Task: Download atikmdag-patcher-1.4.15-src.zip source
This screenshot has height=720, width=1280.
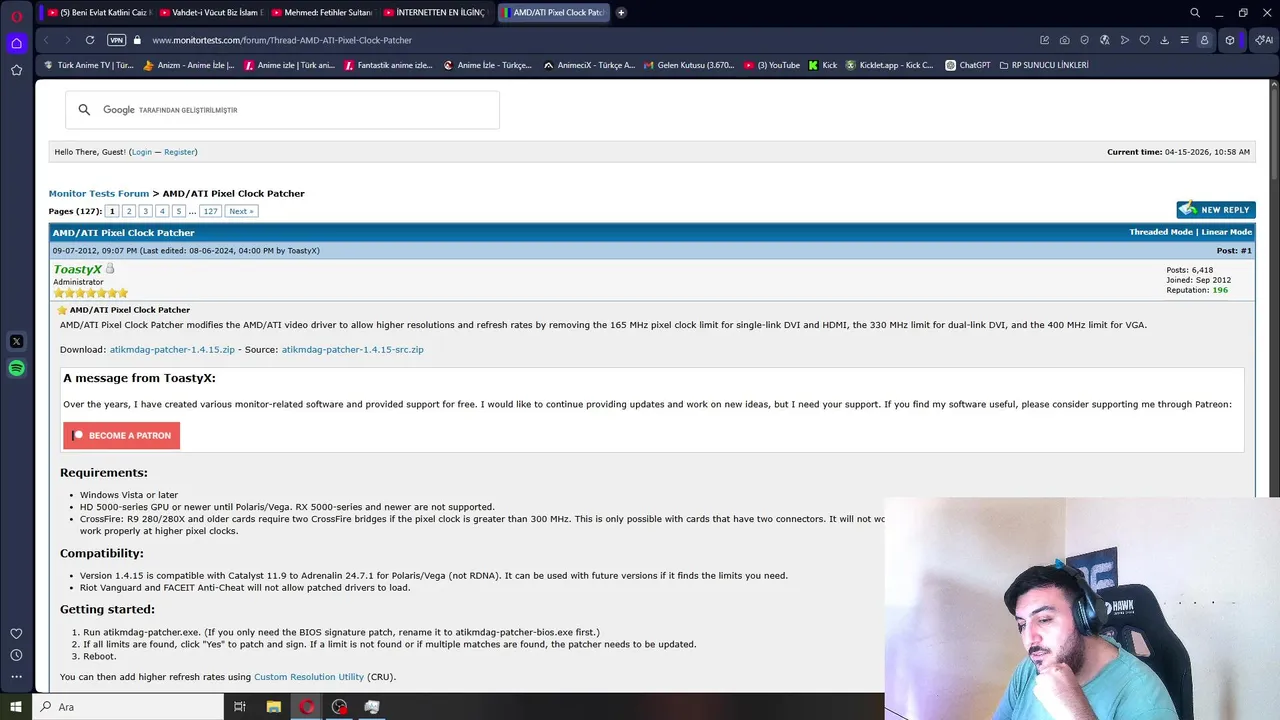Action: click(x=352, y=350)
